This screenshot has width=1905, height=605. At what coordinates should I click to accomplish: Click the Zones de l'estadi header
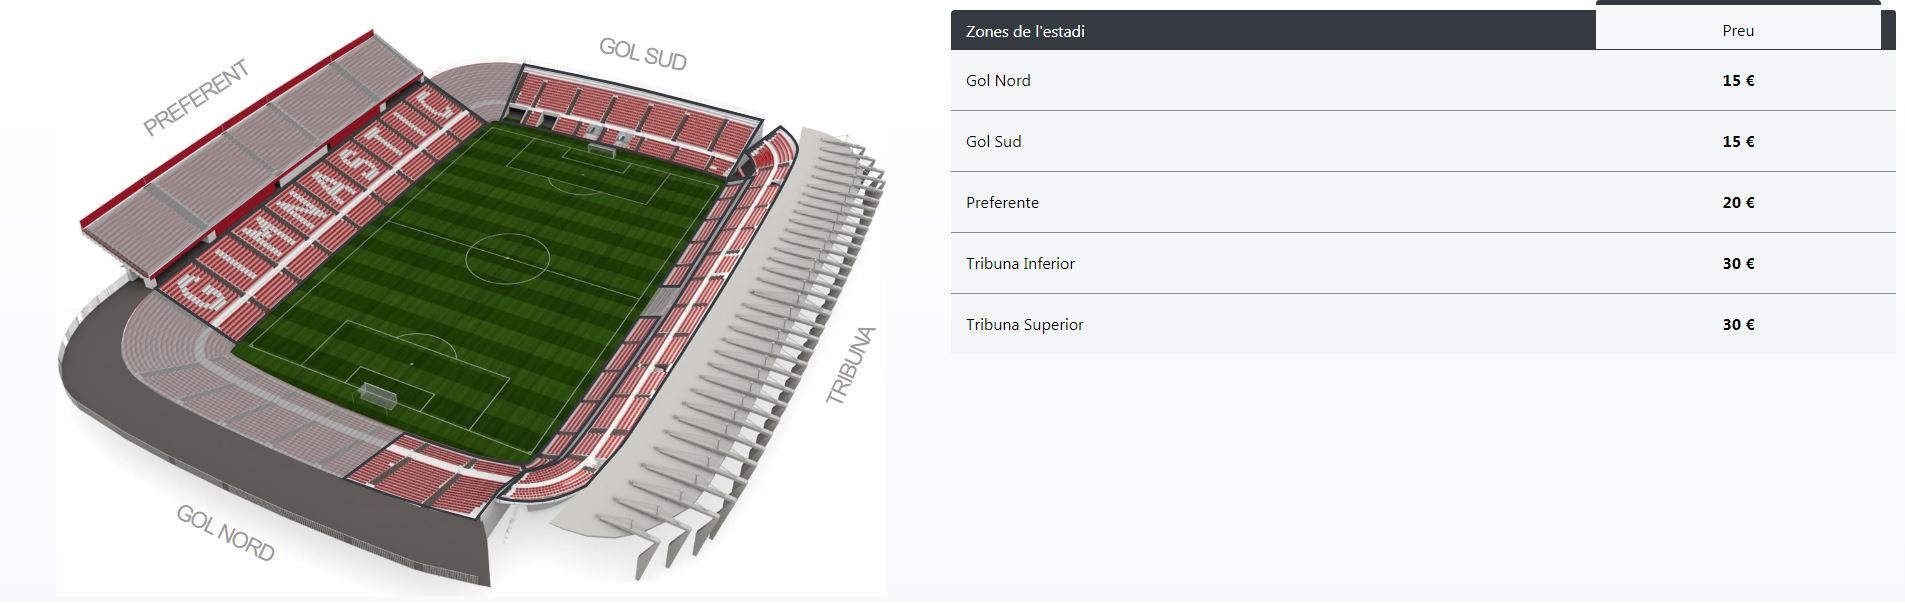[x=1025, y=32]
